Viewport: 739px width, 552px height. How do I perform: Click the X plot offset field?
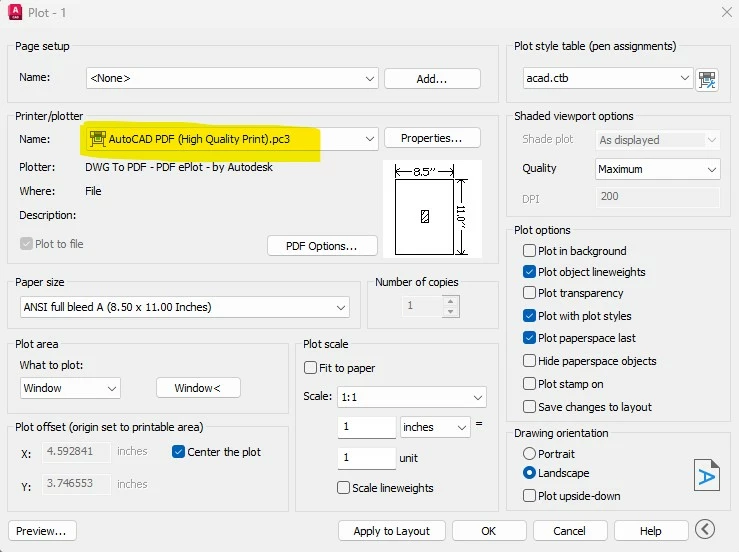77,452
